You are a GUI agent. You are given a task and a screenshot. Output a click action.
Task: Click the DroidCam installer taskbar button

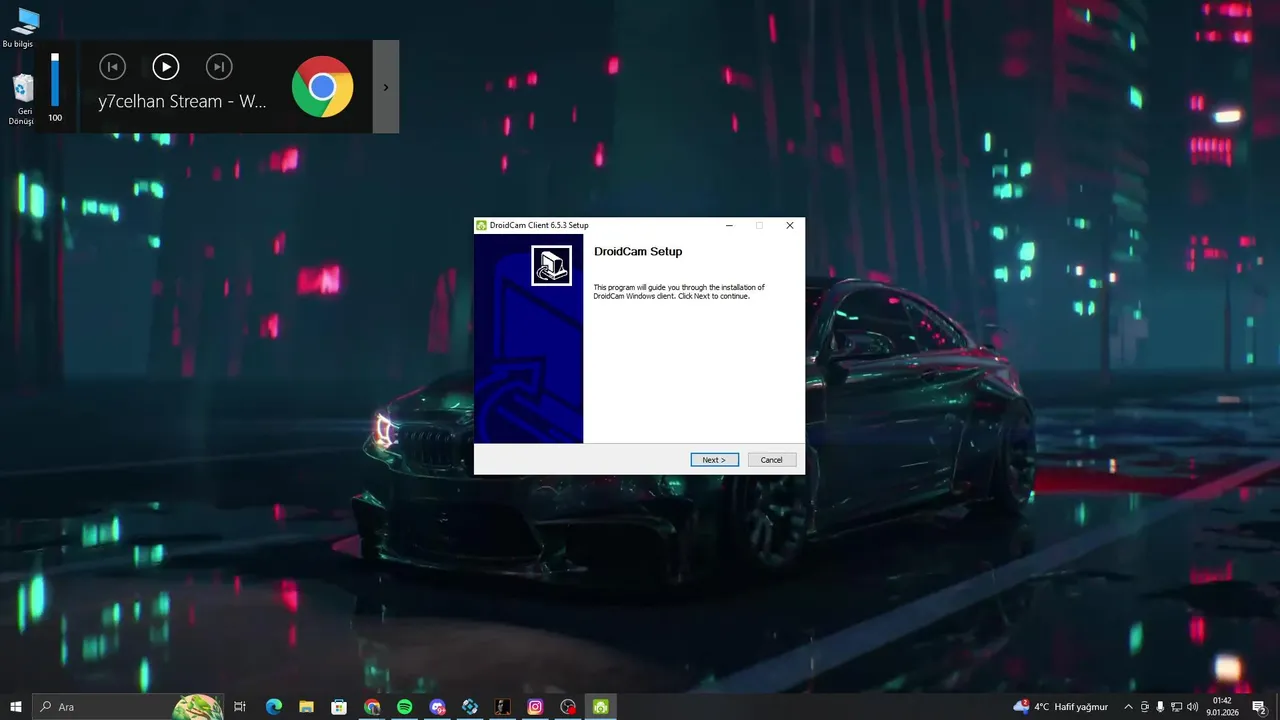tap(600, 707)
